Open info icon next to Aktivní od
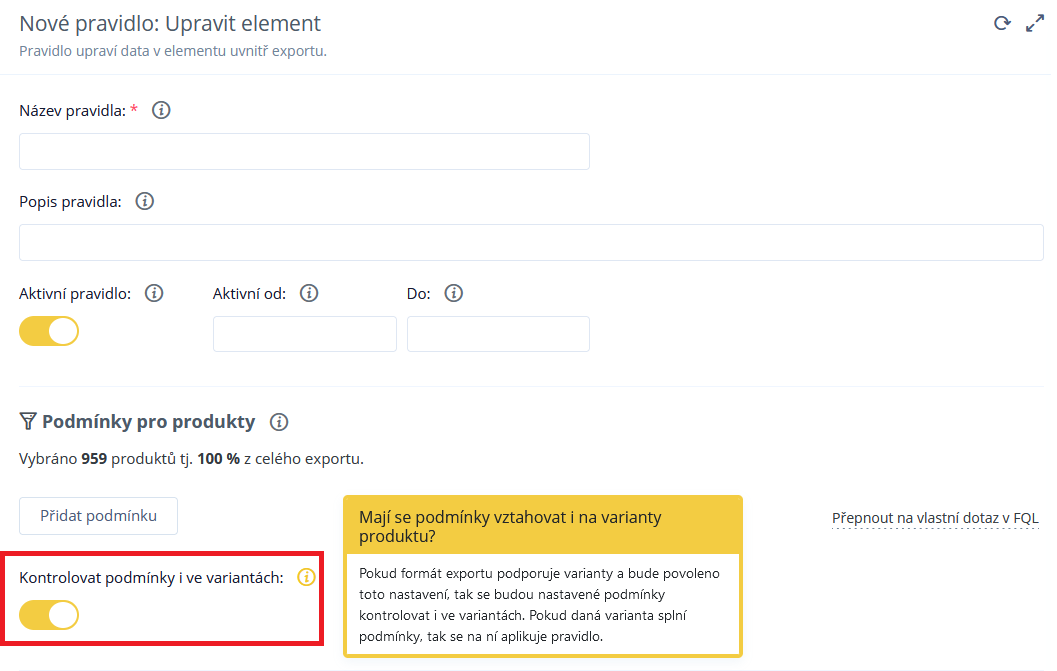Screen dimensions: 1057x671 [x=309, y=293]
